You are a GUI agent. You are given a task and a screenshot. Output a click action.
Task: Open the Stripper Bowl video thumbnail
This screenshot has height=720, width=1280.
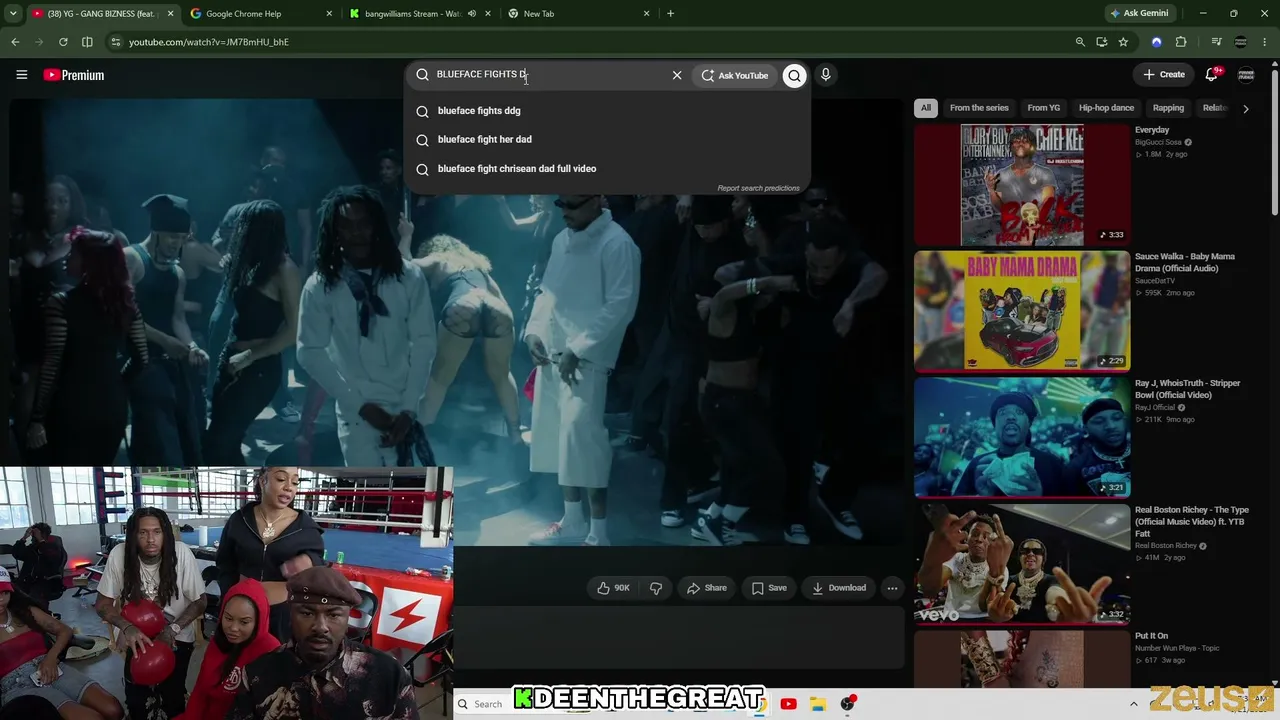(1021, 437)
